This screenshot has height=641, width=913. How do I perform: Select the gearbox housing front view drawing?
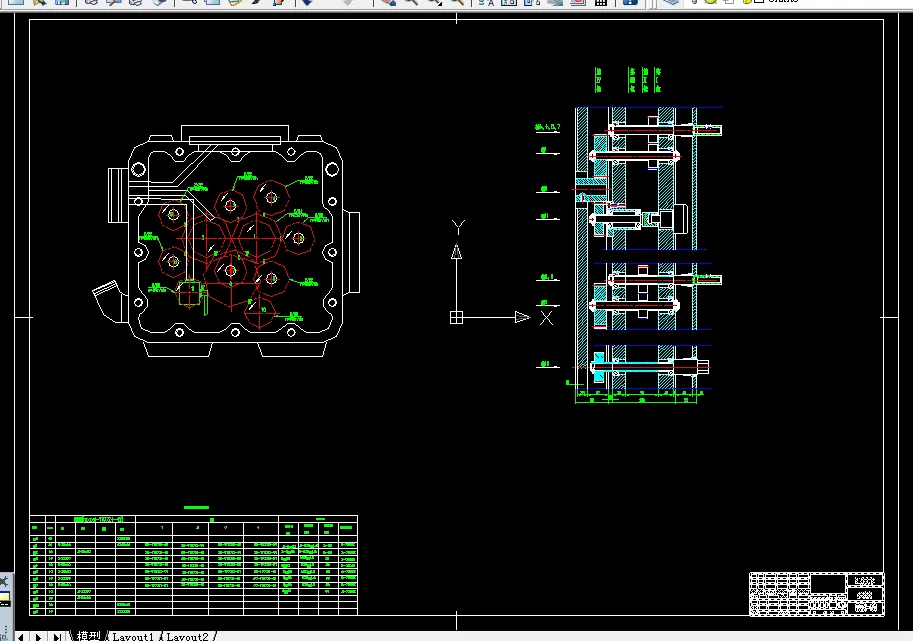(x=227, y=241)
